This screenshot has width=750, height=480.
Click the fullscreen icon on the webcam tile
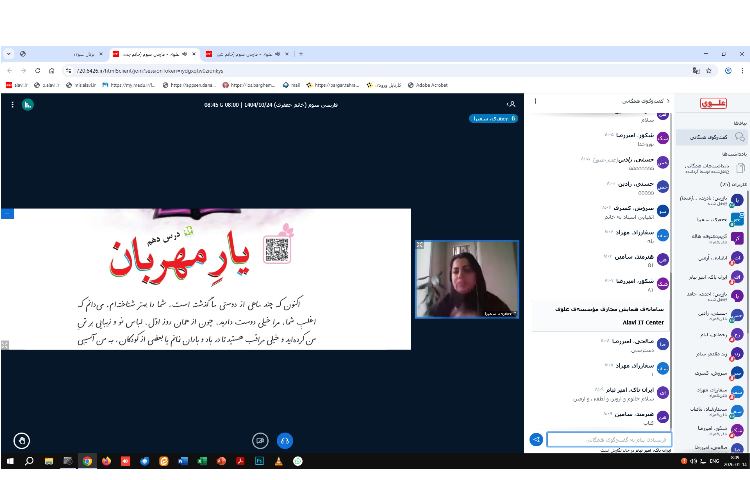(419, 245)
